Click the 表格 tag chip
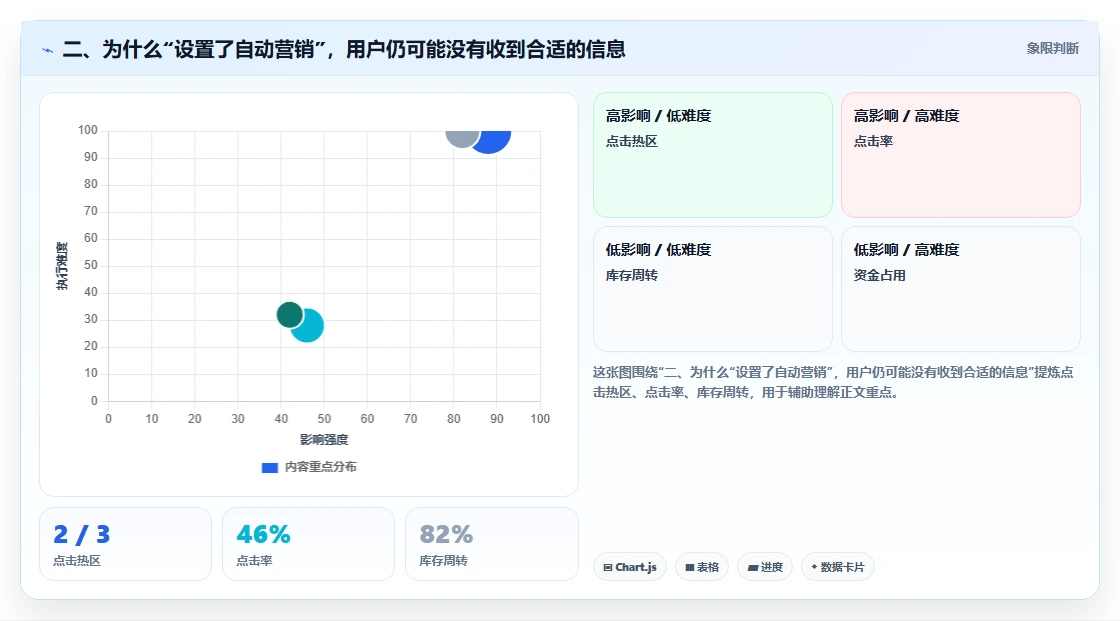The height and width of the screenshot is (621, 1120). pos(702,567)
